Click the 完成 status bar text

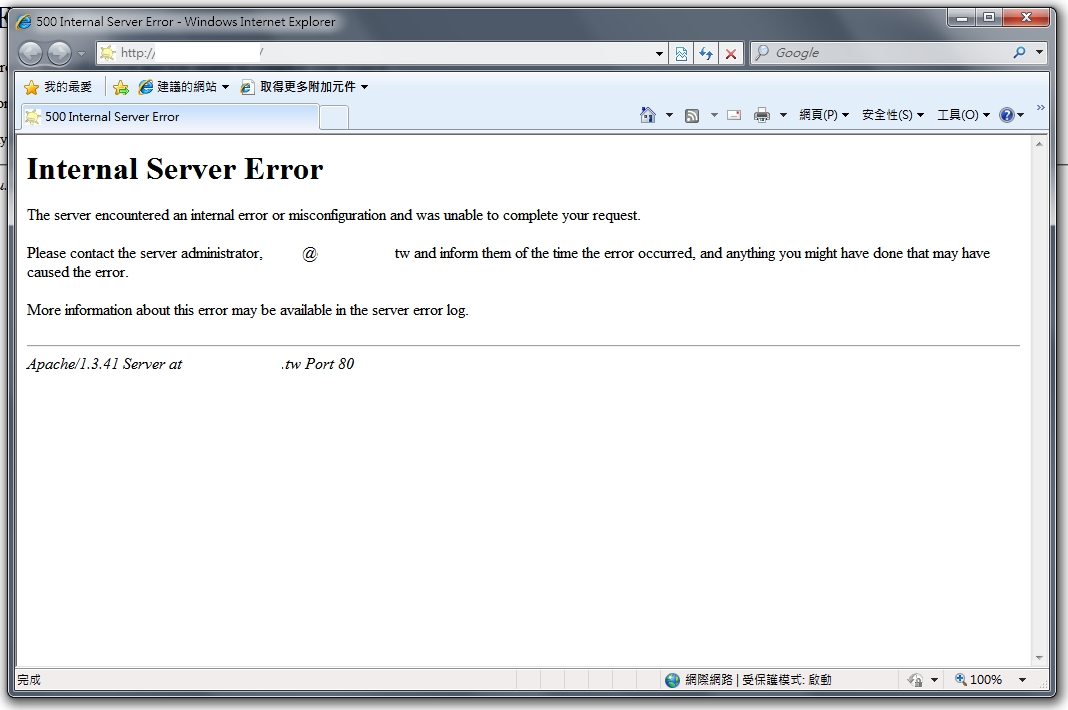[x=29, y=680]
